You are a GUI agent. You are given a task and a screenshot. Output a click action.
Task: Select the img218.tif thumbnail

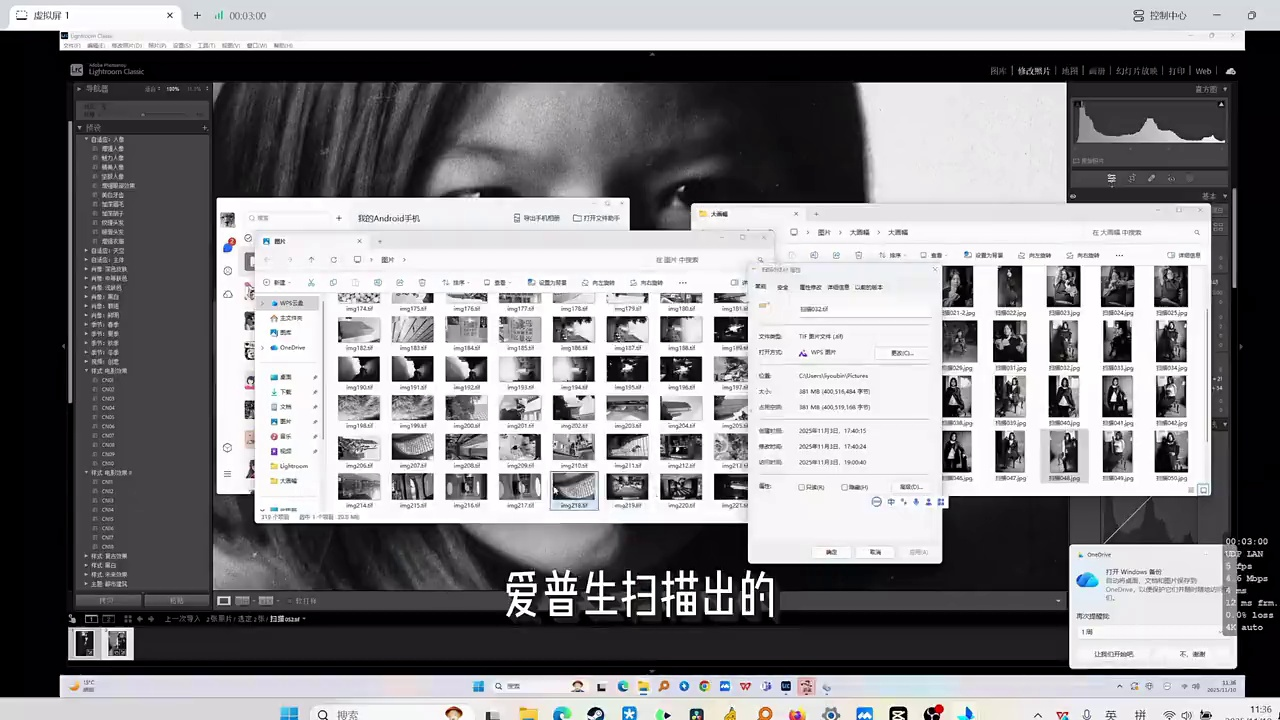[574, 489]
